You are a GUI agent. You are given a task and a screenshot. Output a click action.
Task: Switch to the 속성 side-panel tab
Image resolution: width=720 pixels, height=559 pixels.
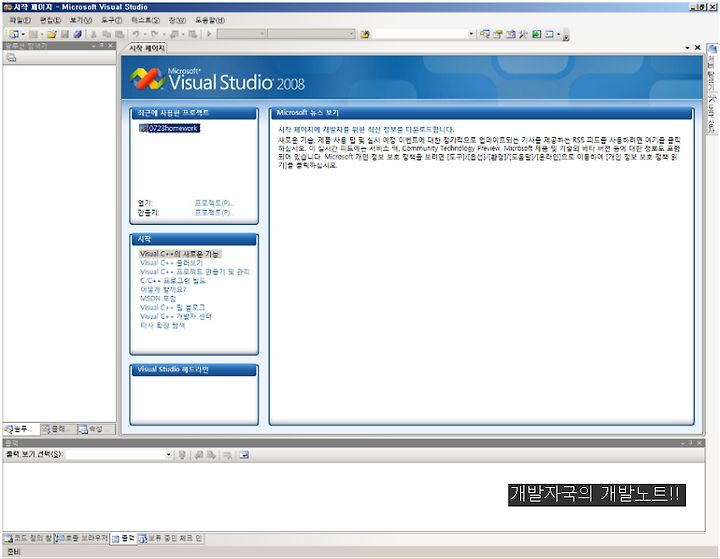tap(96, 429)
